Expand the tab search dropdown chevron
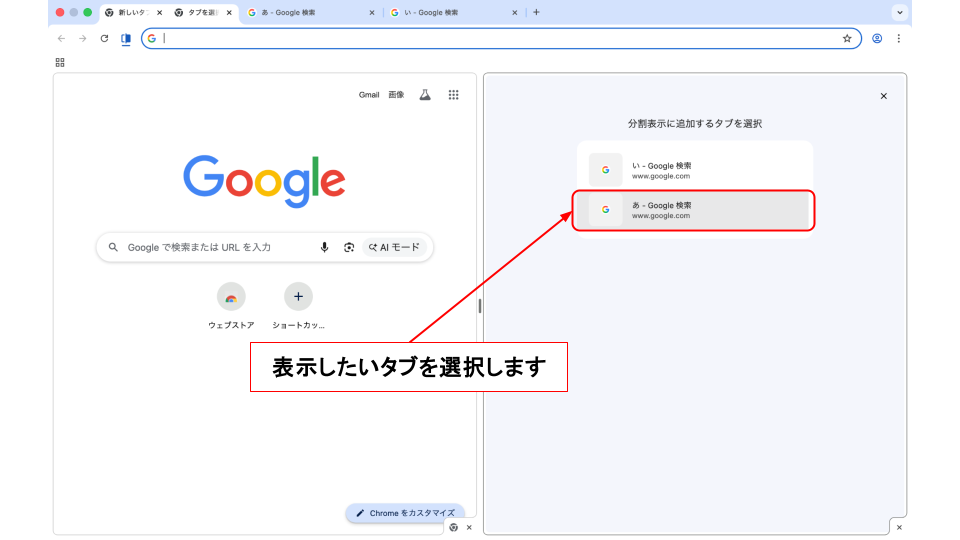This screenshot has height=540, width=960. click(x=899, y=12)
